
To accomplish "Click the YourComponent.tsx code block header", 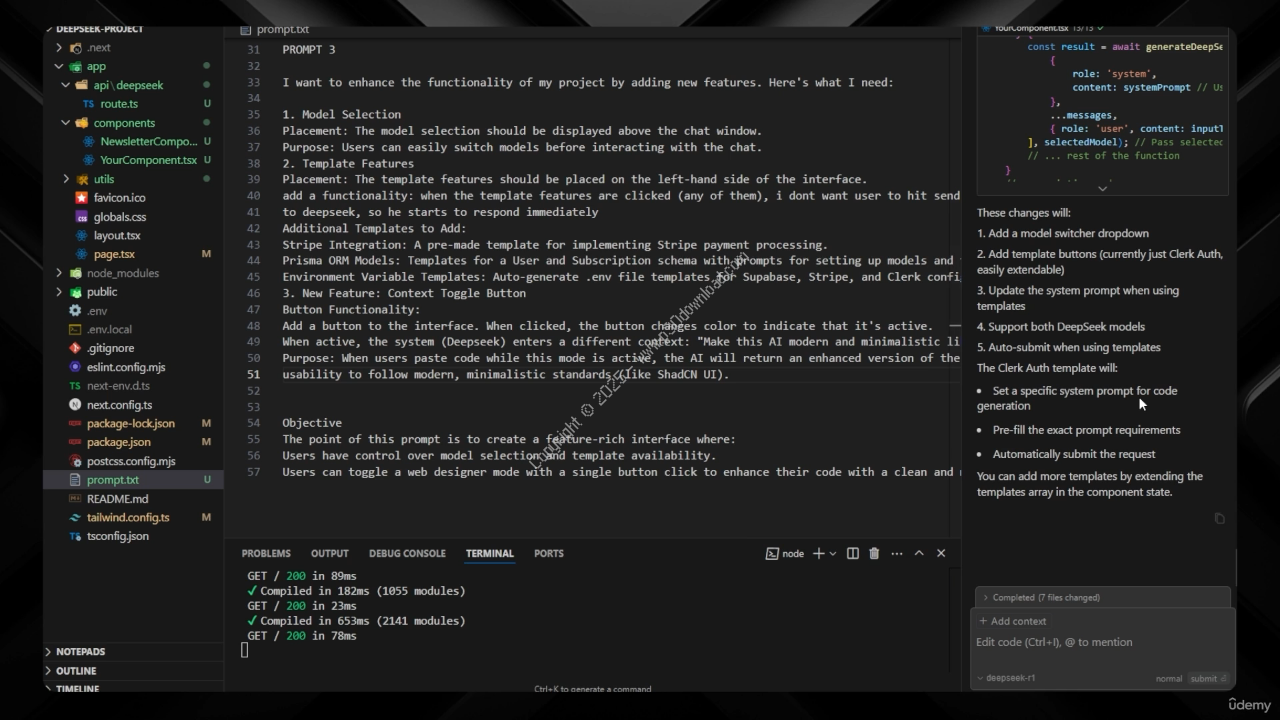I will point(1102,29).
